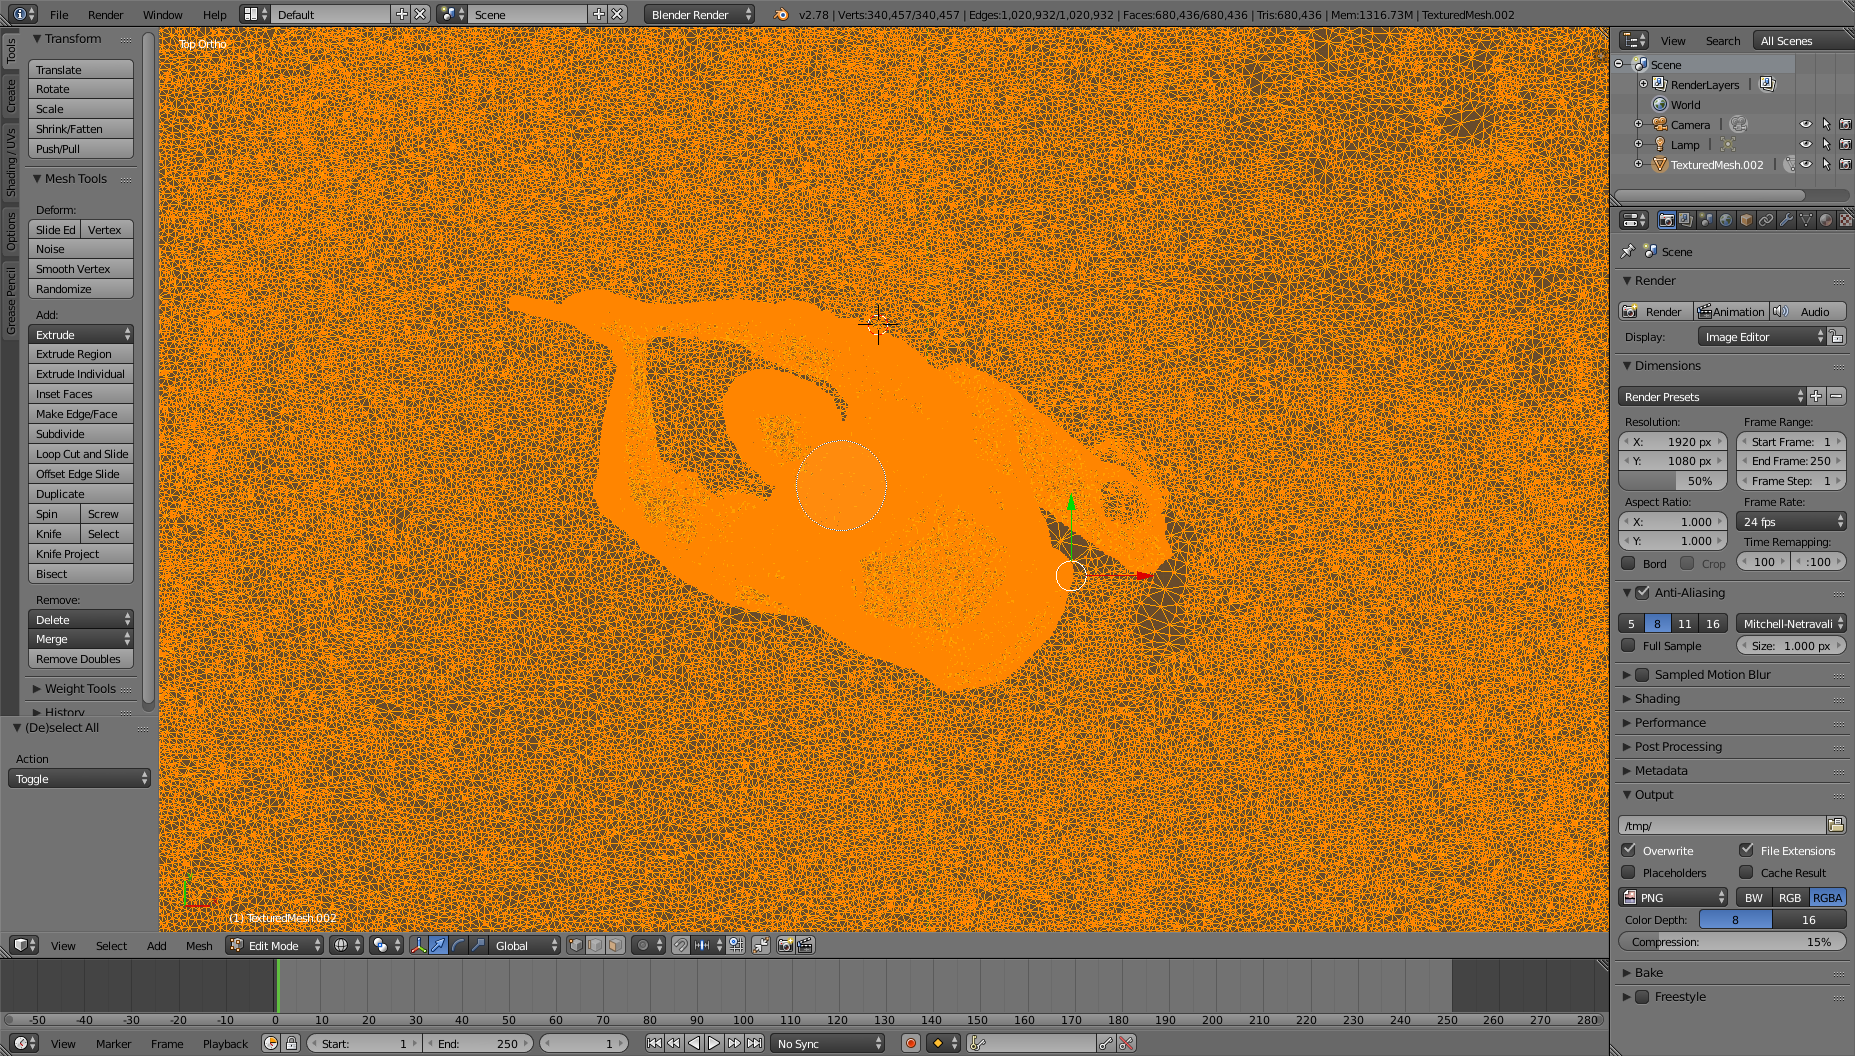The width and height of the screenshot is (1855, 1056).
Task: Switch to face select mode icon
Action: click(x=616, y=945)
